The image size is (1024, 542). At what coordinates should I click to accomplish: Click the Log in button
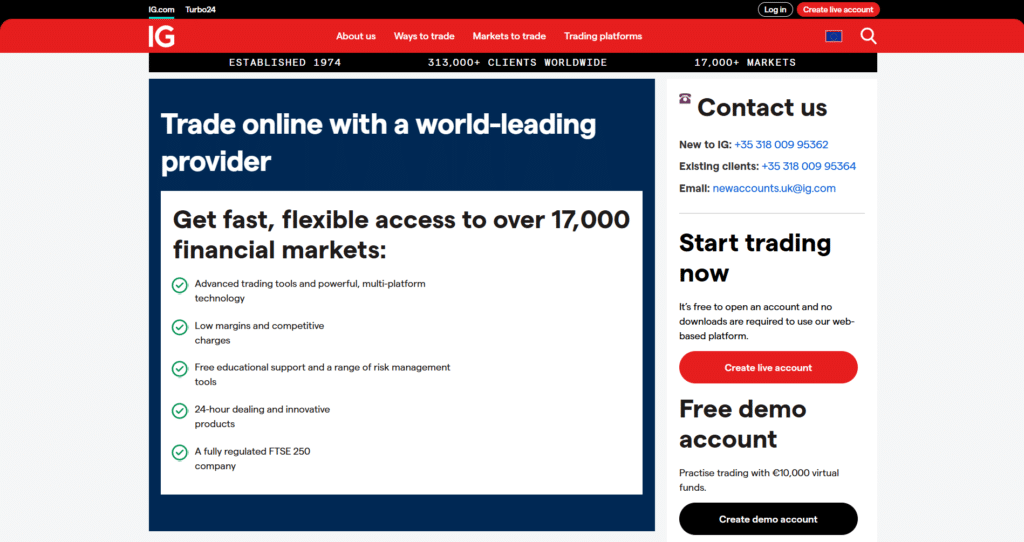pyautogui.click(x=775, y=9)
